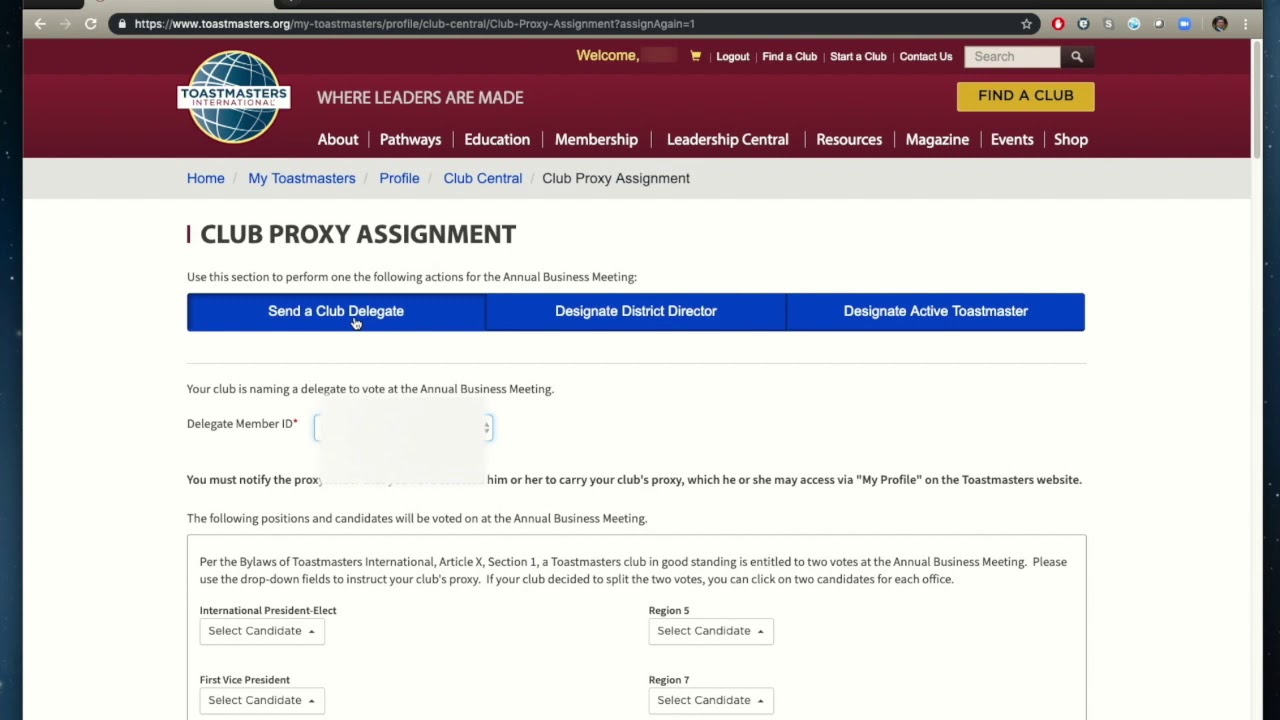
Task: Open First Vice President Select Candidate dropdown
Action: [262, 700]
